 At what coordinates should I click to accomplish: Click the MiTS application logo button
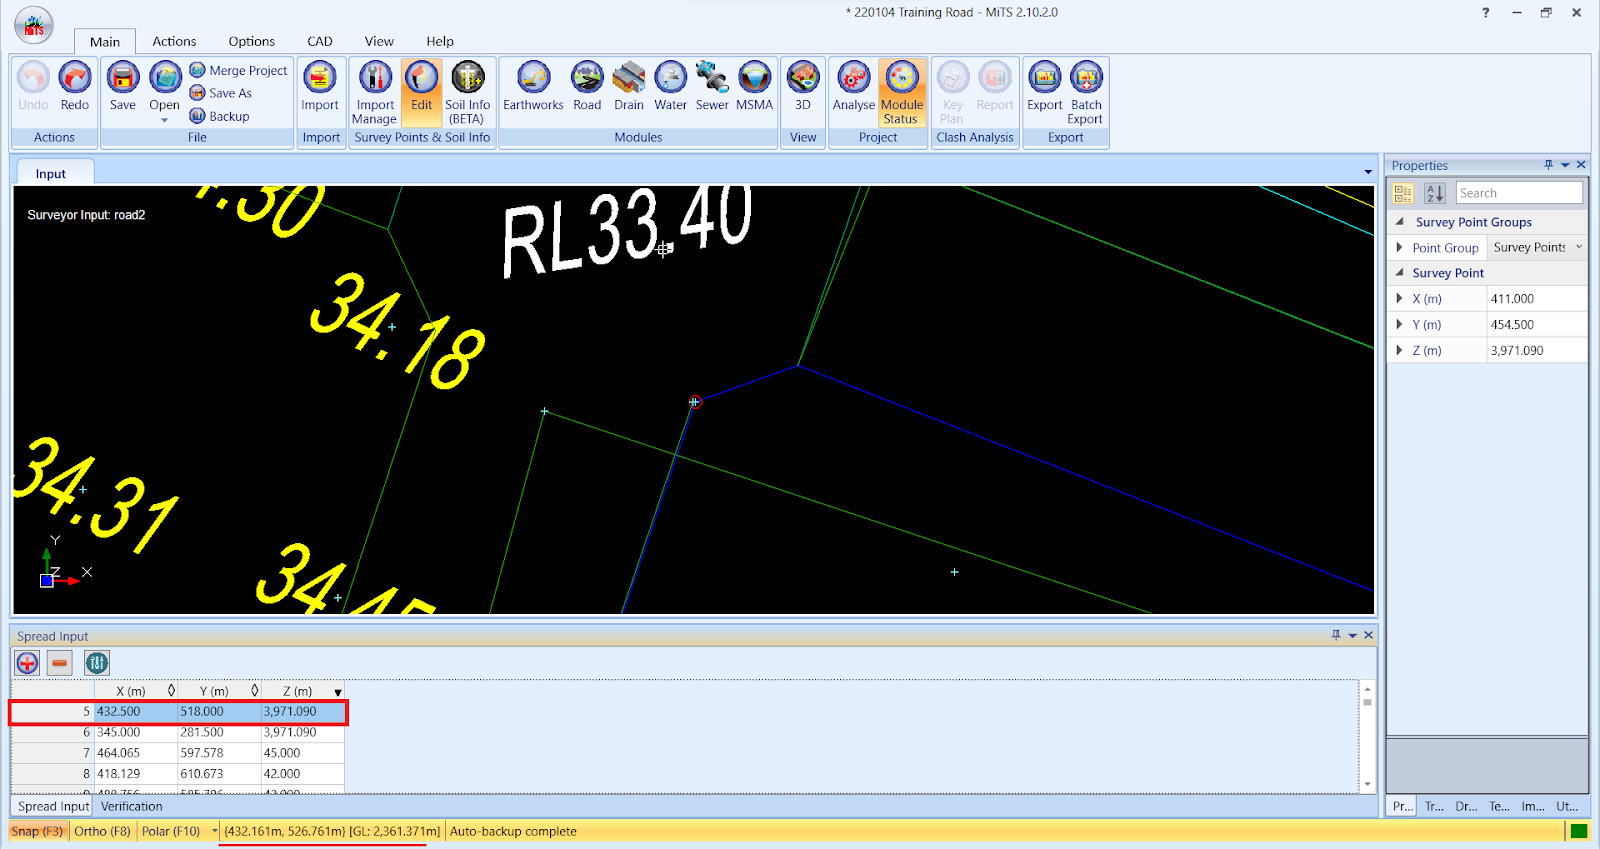[x=34, y=25]
